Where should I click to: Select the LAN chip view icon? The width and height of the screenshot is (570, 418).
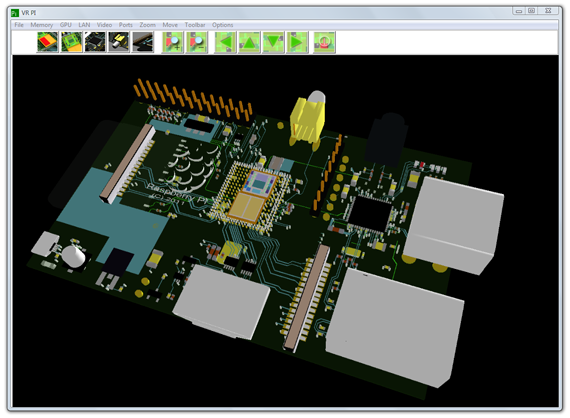[x=95, y=42]
